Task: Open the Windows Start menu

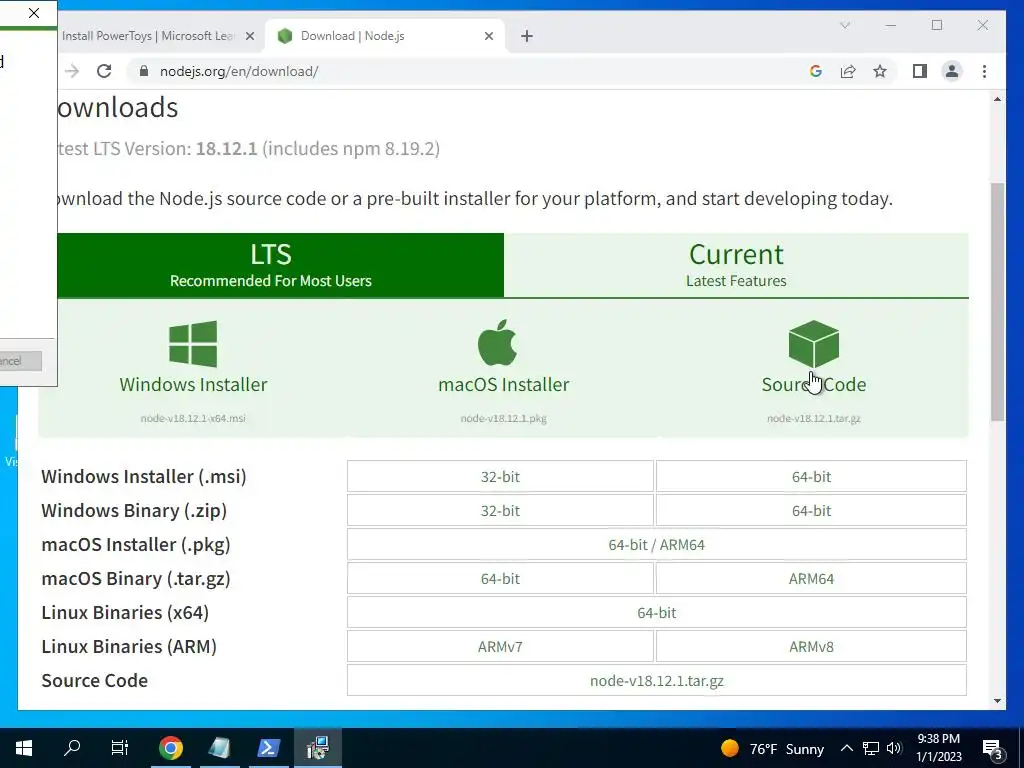Action: point(24,748)
